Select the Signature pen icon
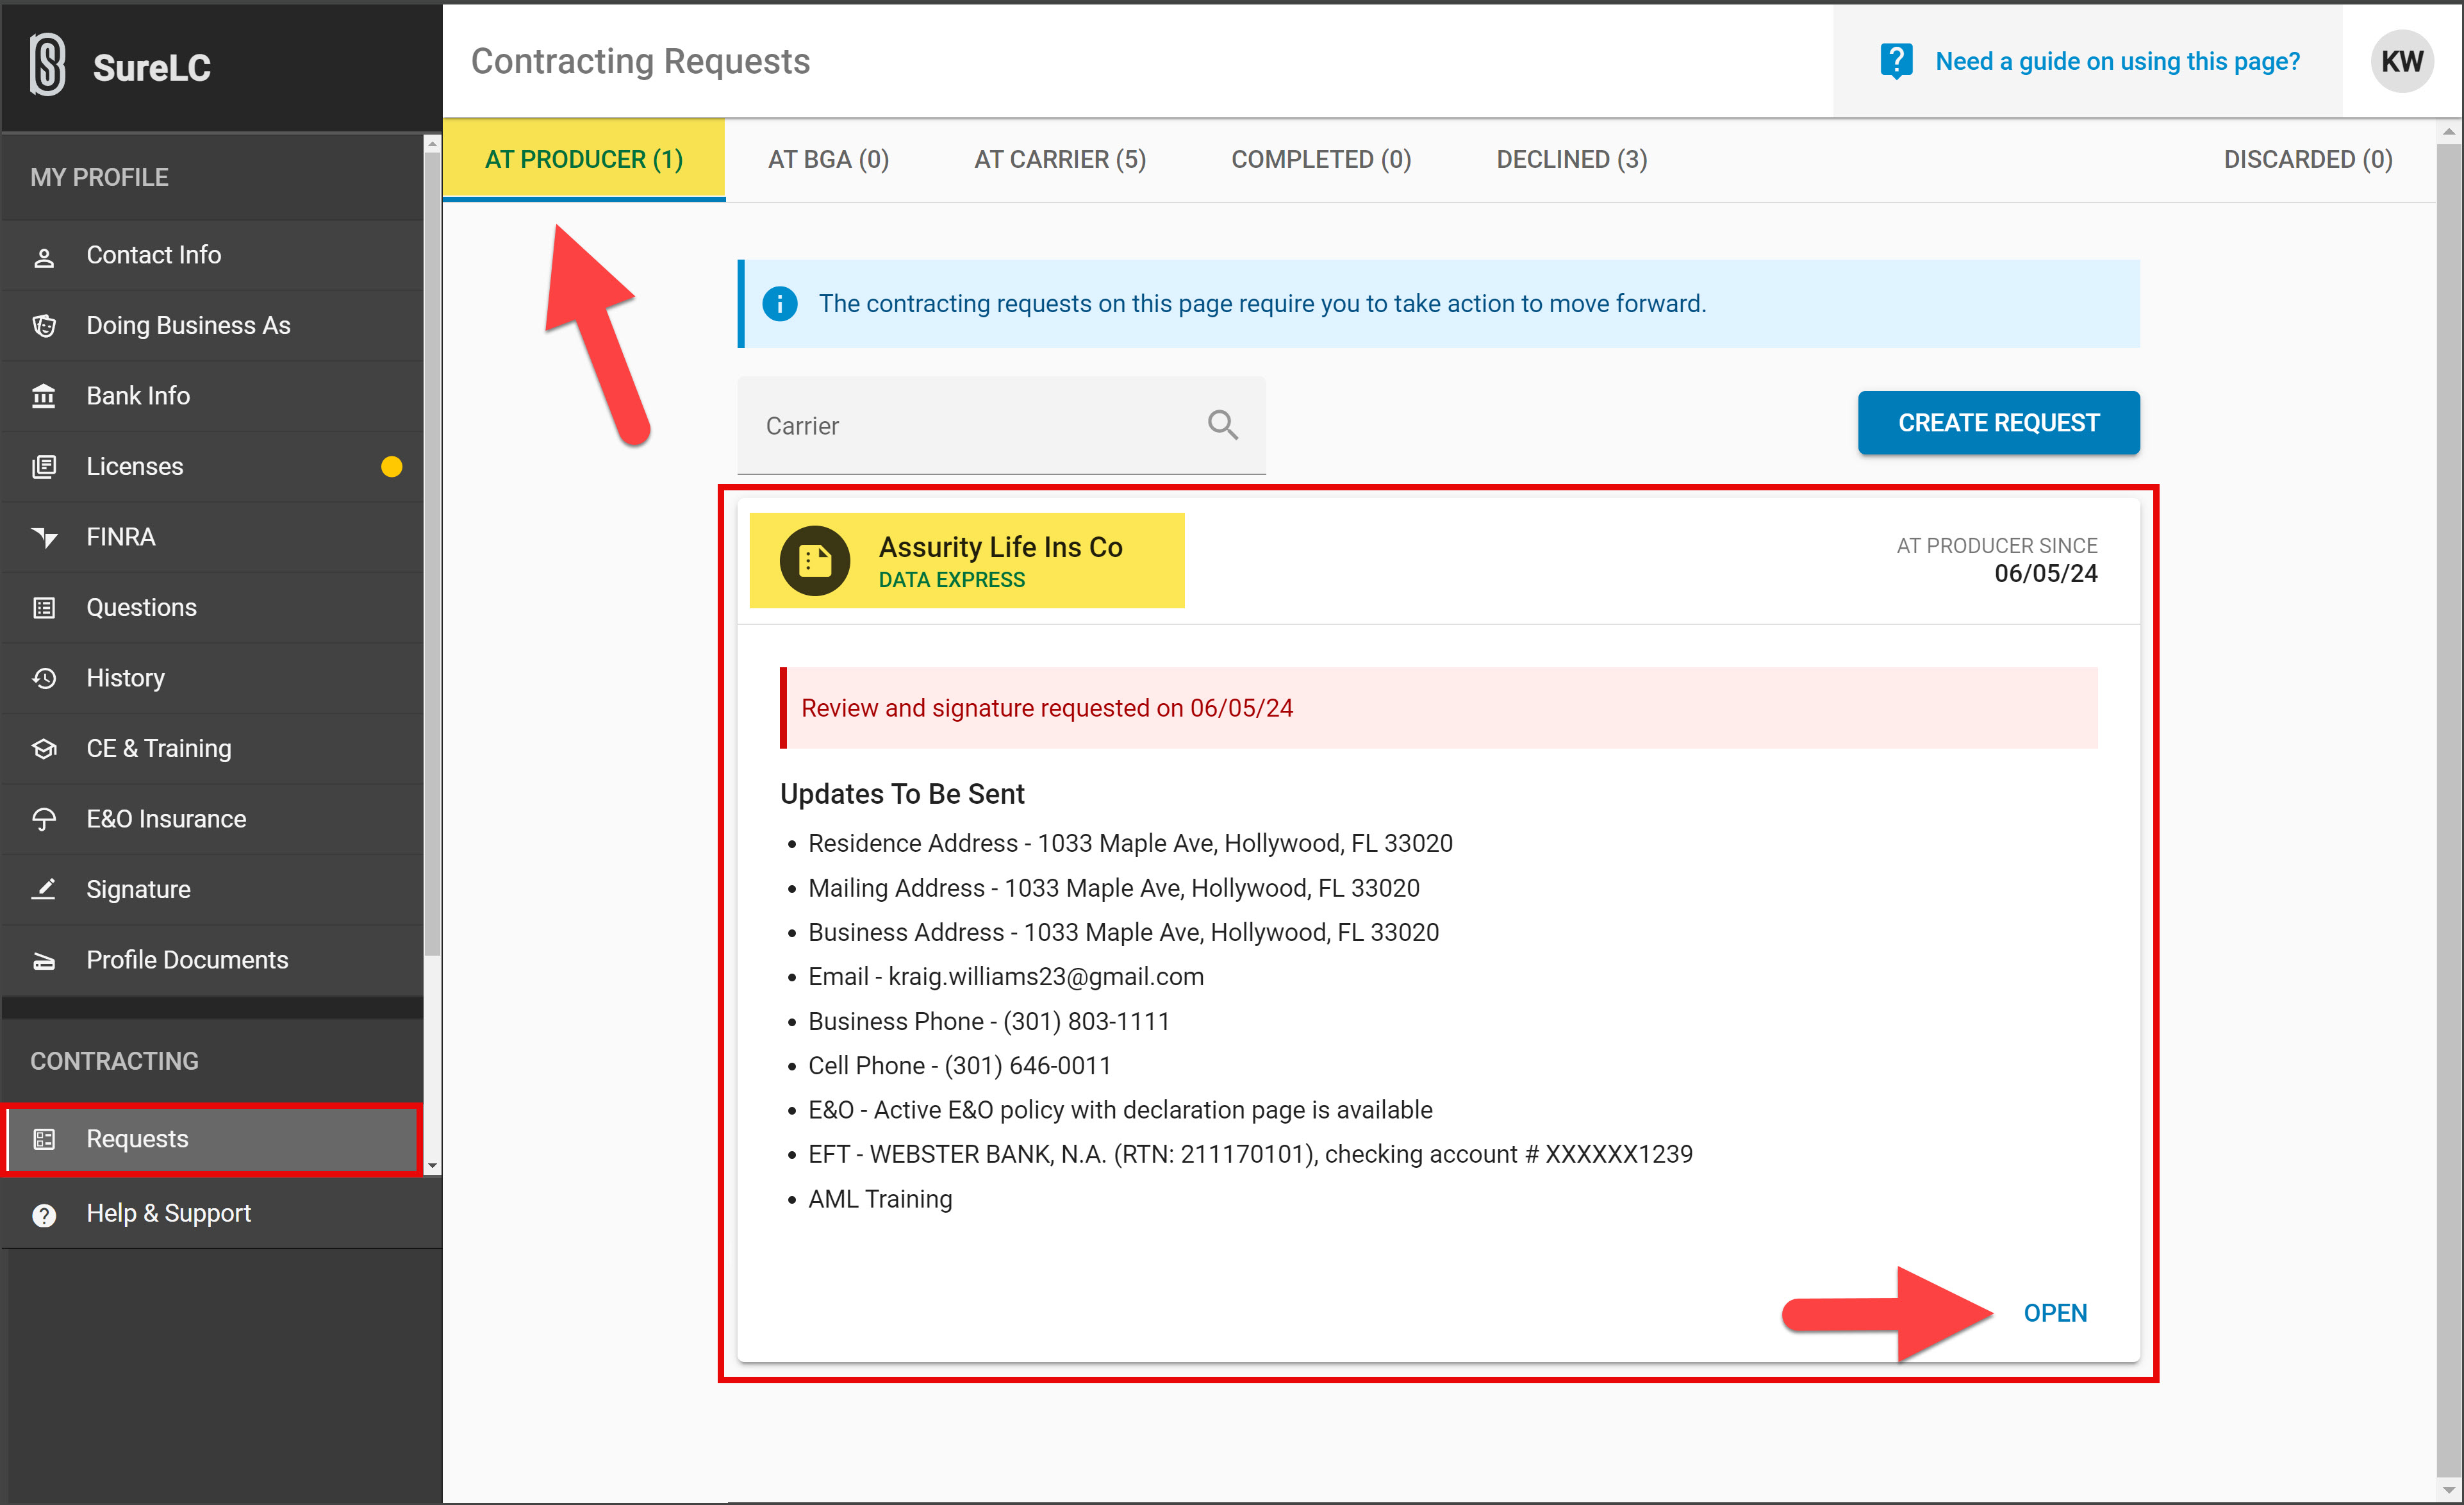Image resolution: width=2464 pixels, height=1505 pixels. [x=45, y=889]
